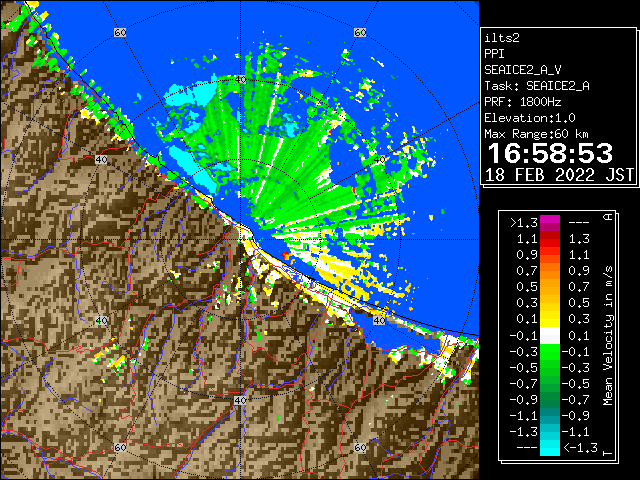The image size is (640, 480).
Task: Click the 'Mean Velocity in m/s' legend title
Action: 608,335
